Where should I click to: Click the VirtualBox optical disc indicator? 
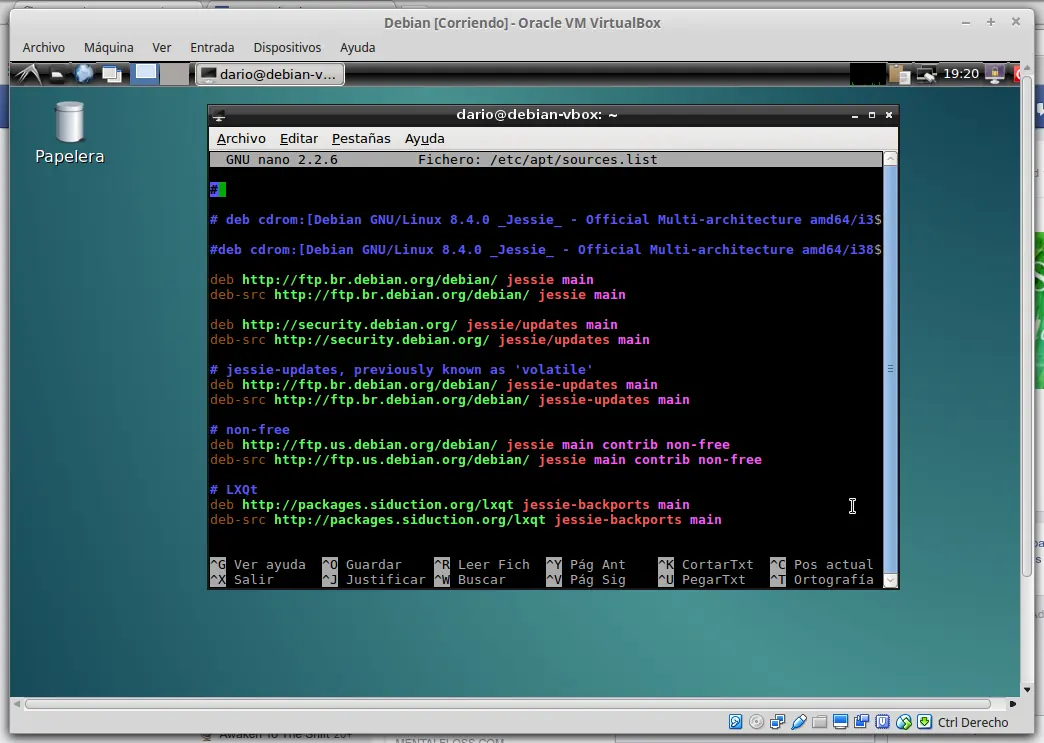[756, 722]
